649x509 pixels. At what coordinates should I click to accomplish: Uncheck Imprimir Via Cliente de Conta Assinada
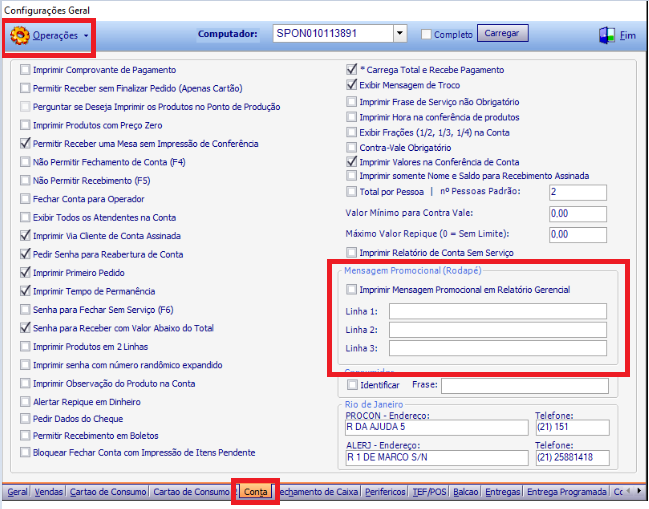[x=25, y=235]
